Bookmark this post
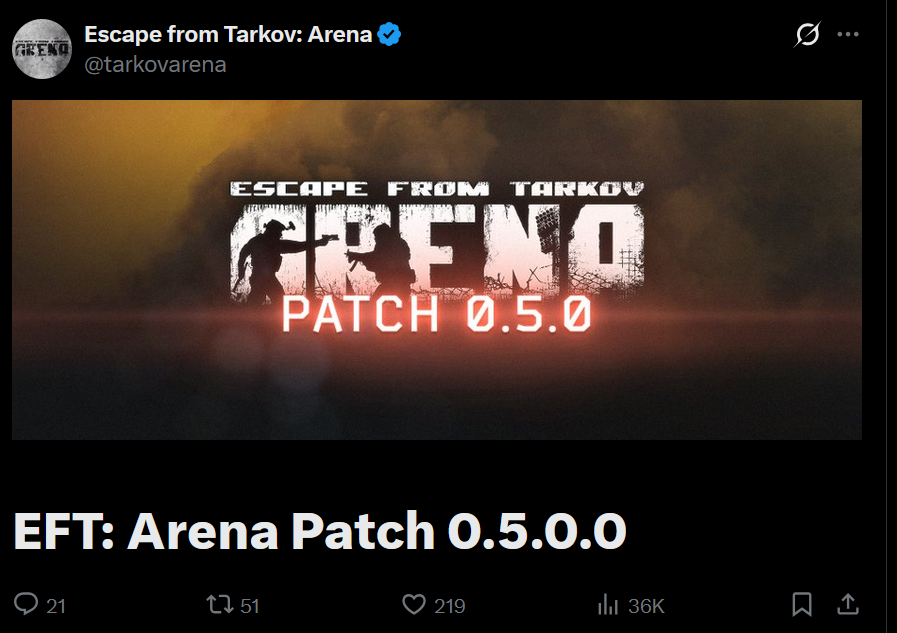 [x=801, y=604]
